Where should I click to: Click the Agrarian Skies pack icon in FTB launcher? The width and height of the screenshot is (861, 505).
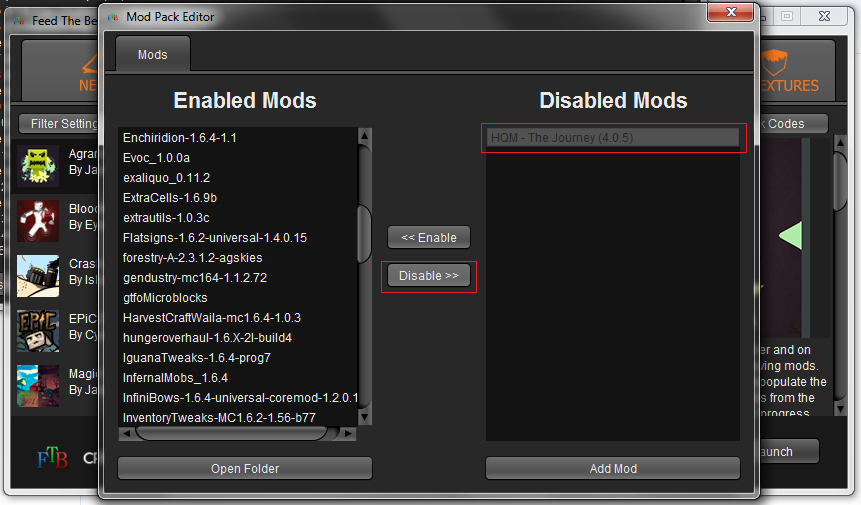[x=37, y=165]
